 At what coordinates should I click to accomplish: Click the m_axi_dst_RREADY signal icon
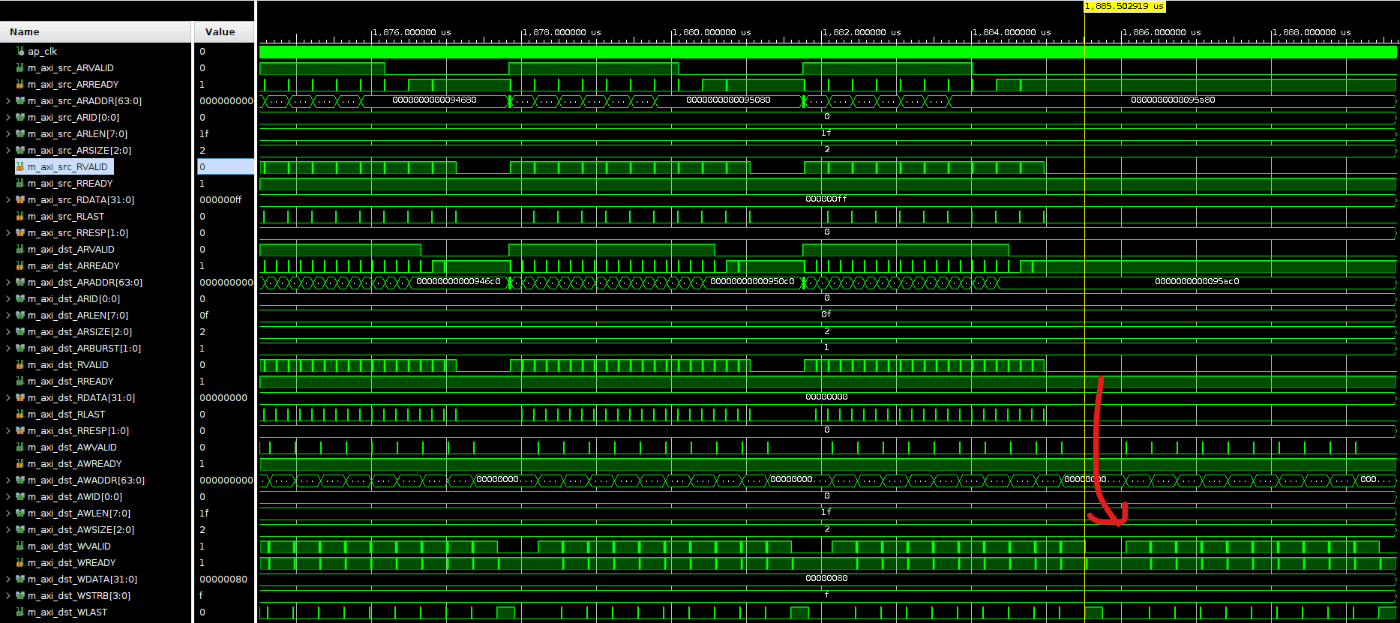point(21,381)
